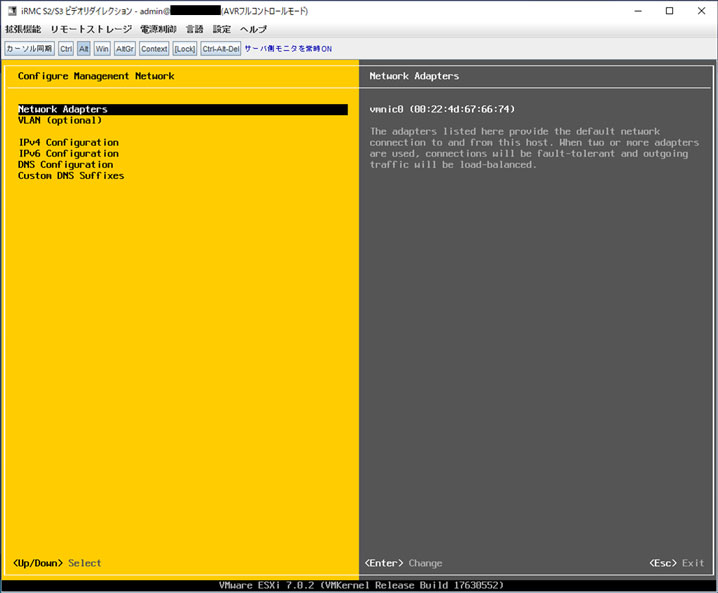This screenshot has width=718, height=593.
Task: Toggle the AltGr key button
Action: (x=125, y=49)
